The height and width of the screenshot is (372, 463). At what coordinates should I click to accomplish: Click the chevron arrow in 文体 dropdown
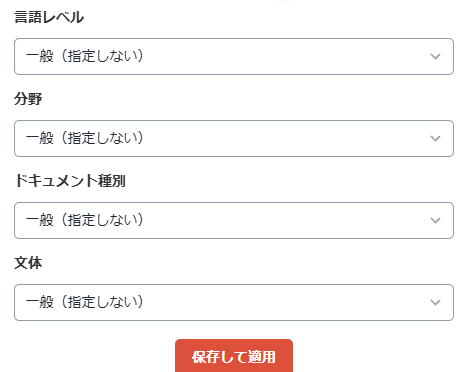pos(435,302)
